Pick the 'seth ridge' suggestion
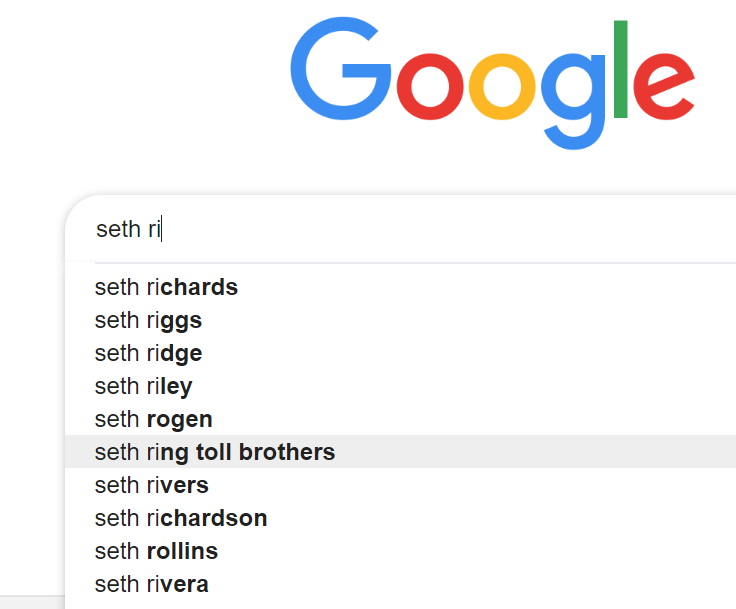This screenshot has width=736, height=609. pyautogui.click(x=148, y=354)
